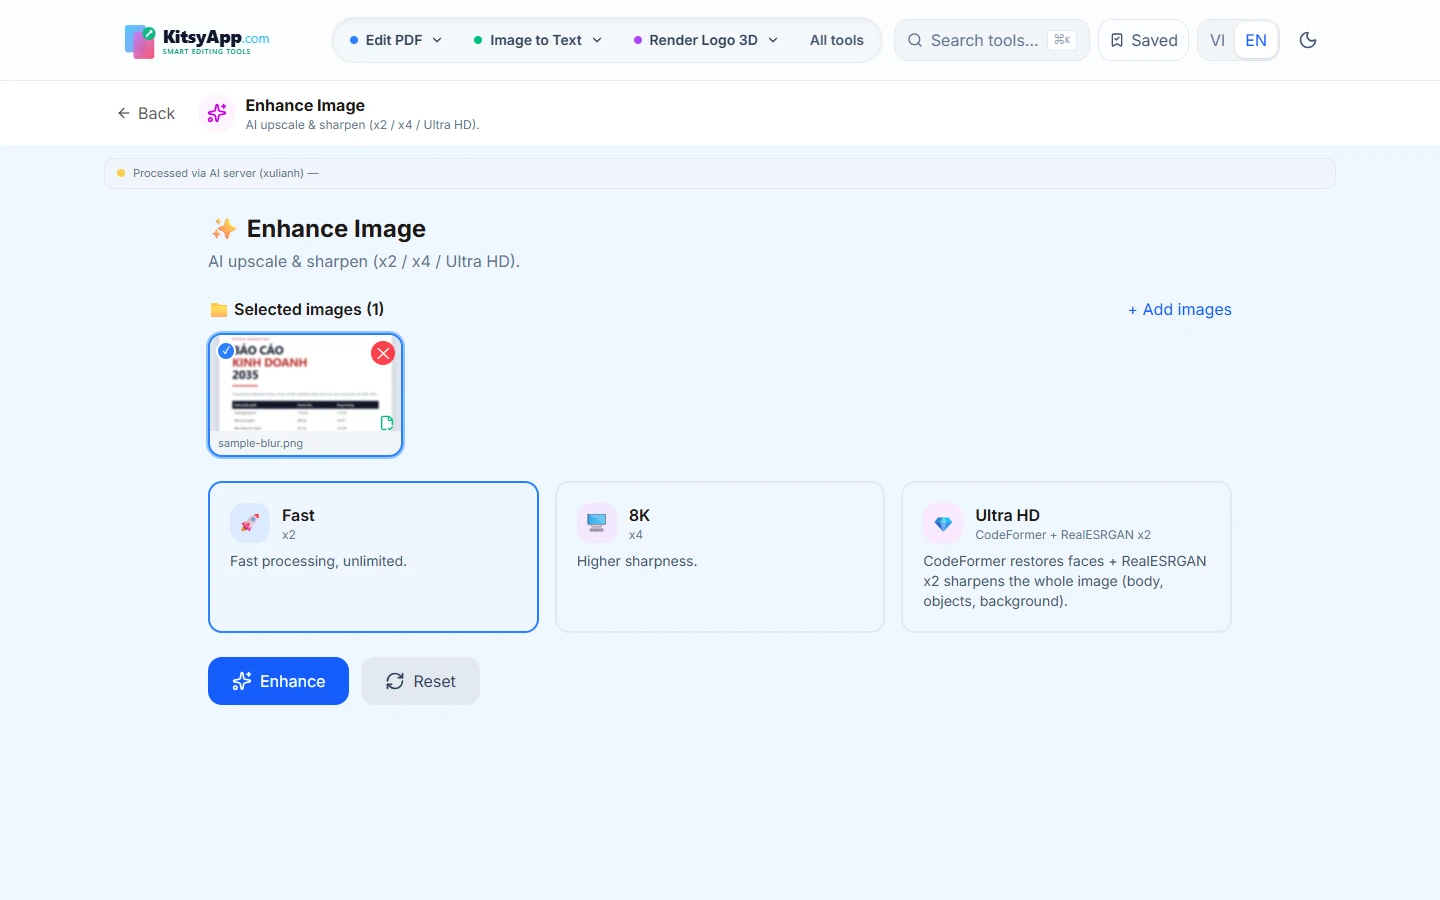
Task: Expand the Edit PDF dropdown
Action: [395, 40]
